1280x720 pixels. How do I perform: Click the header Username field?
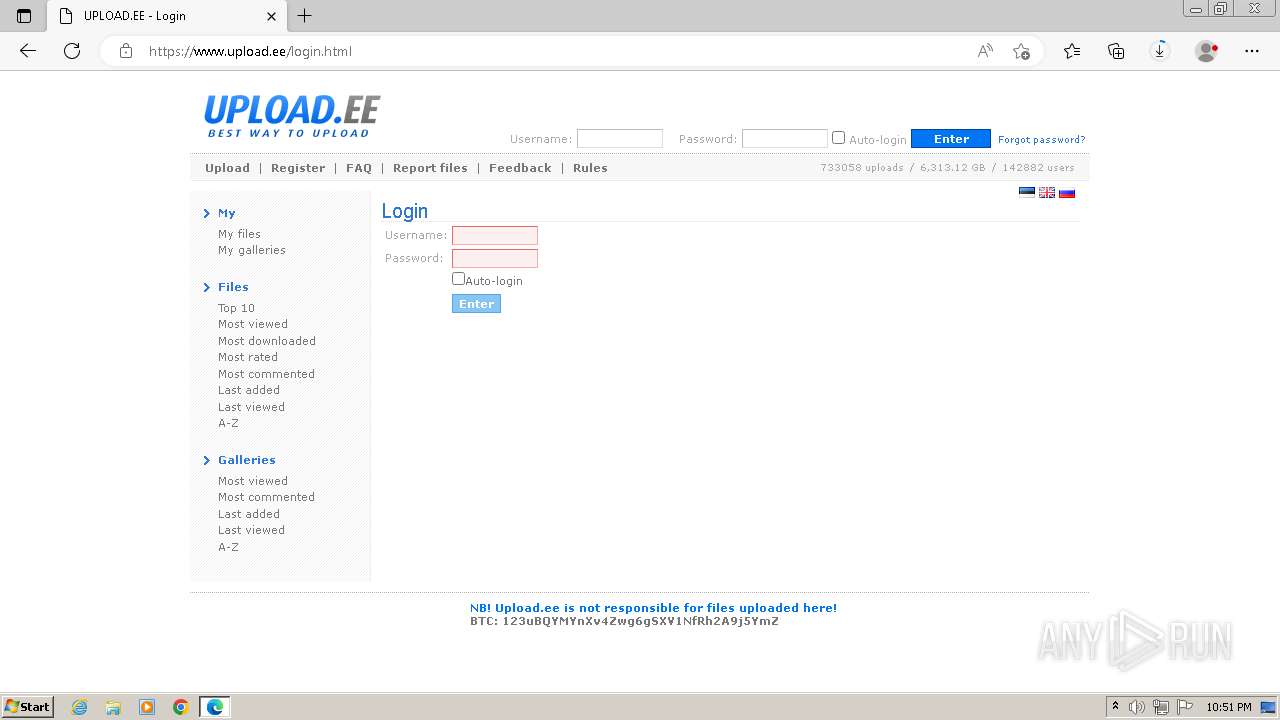click(620, 139)
